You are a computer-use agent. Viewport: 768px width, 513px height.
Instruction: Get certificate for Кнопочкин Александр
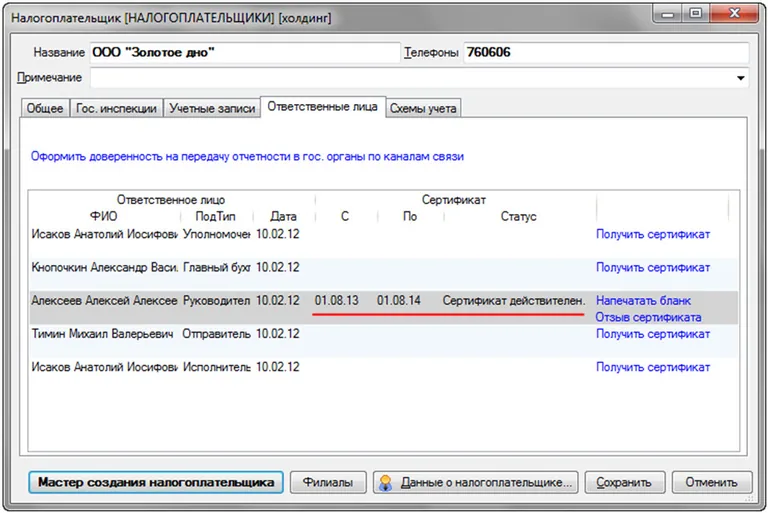point(653,267)
